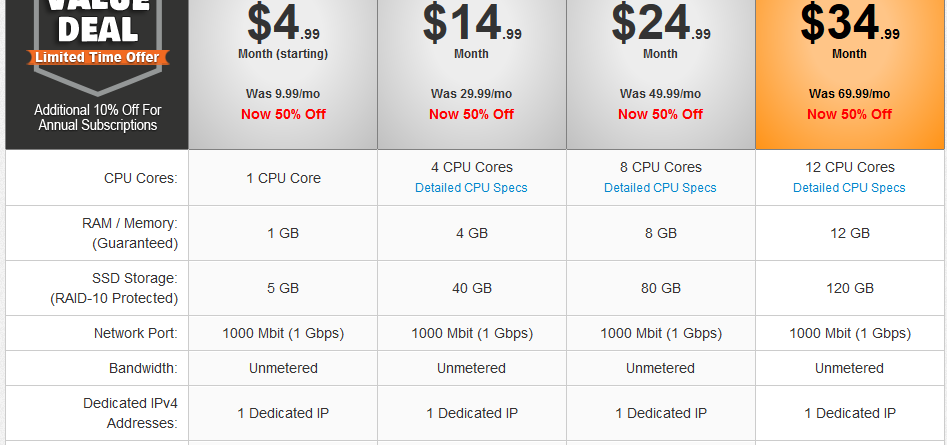Click the Now 50% Off text under $4.99
Screen dimensions: 947x445
(283, 114)
